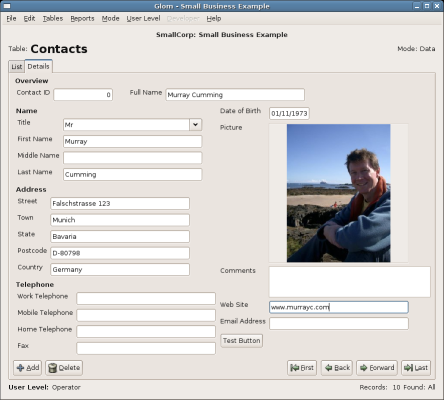Focus the Email Address field
444x400 pixels.
tap(339, 324)
